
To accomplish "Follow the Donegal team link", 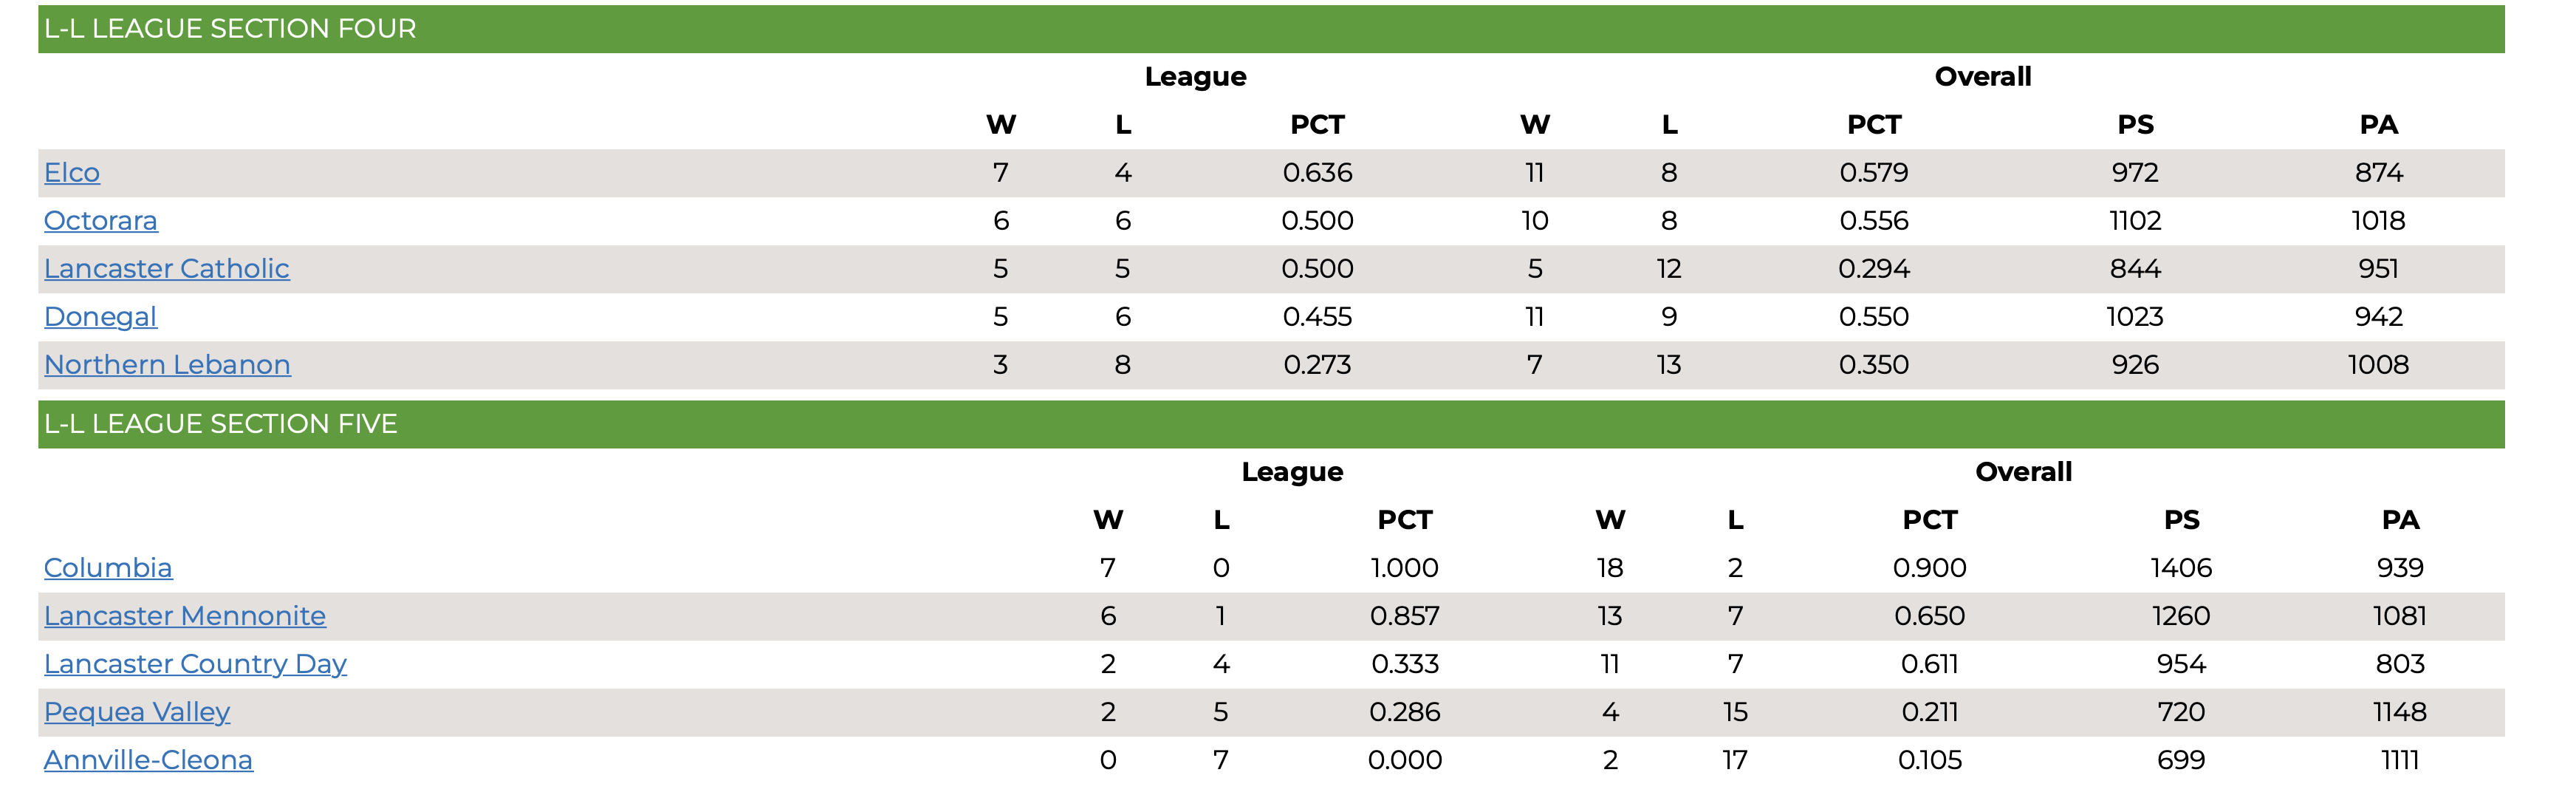I will pos(100,317).
